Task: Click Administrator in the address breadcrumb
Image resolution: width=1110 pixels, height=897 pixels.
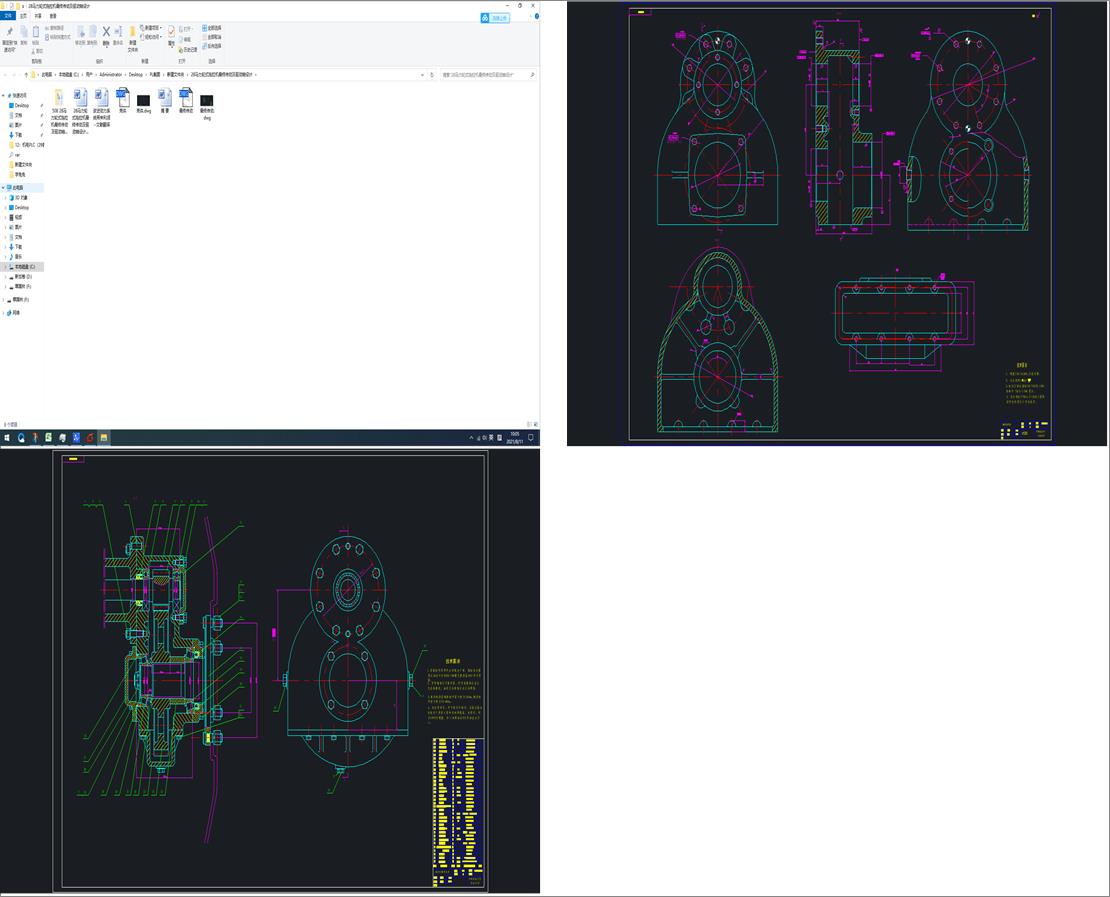Action: (109, 75)
